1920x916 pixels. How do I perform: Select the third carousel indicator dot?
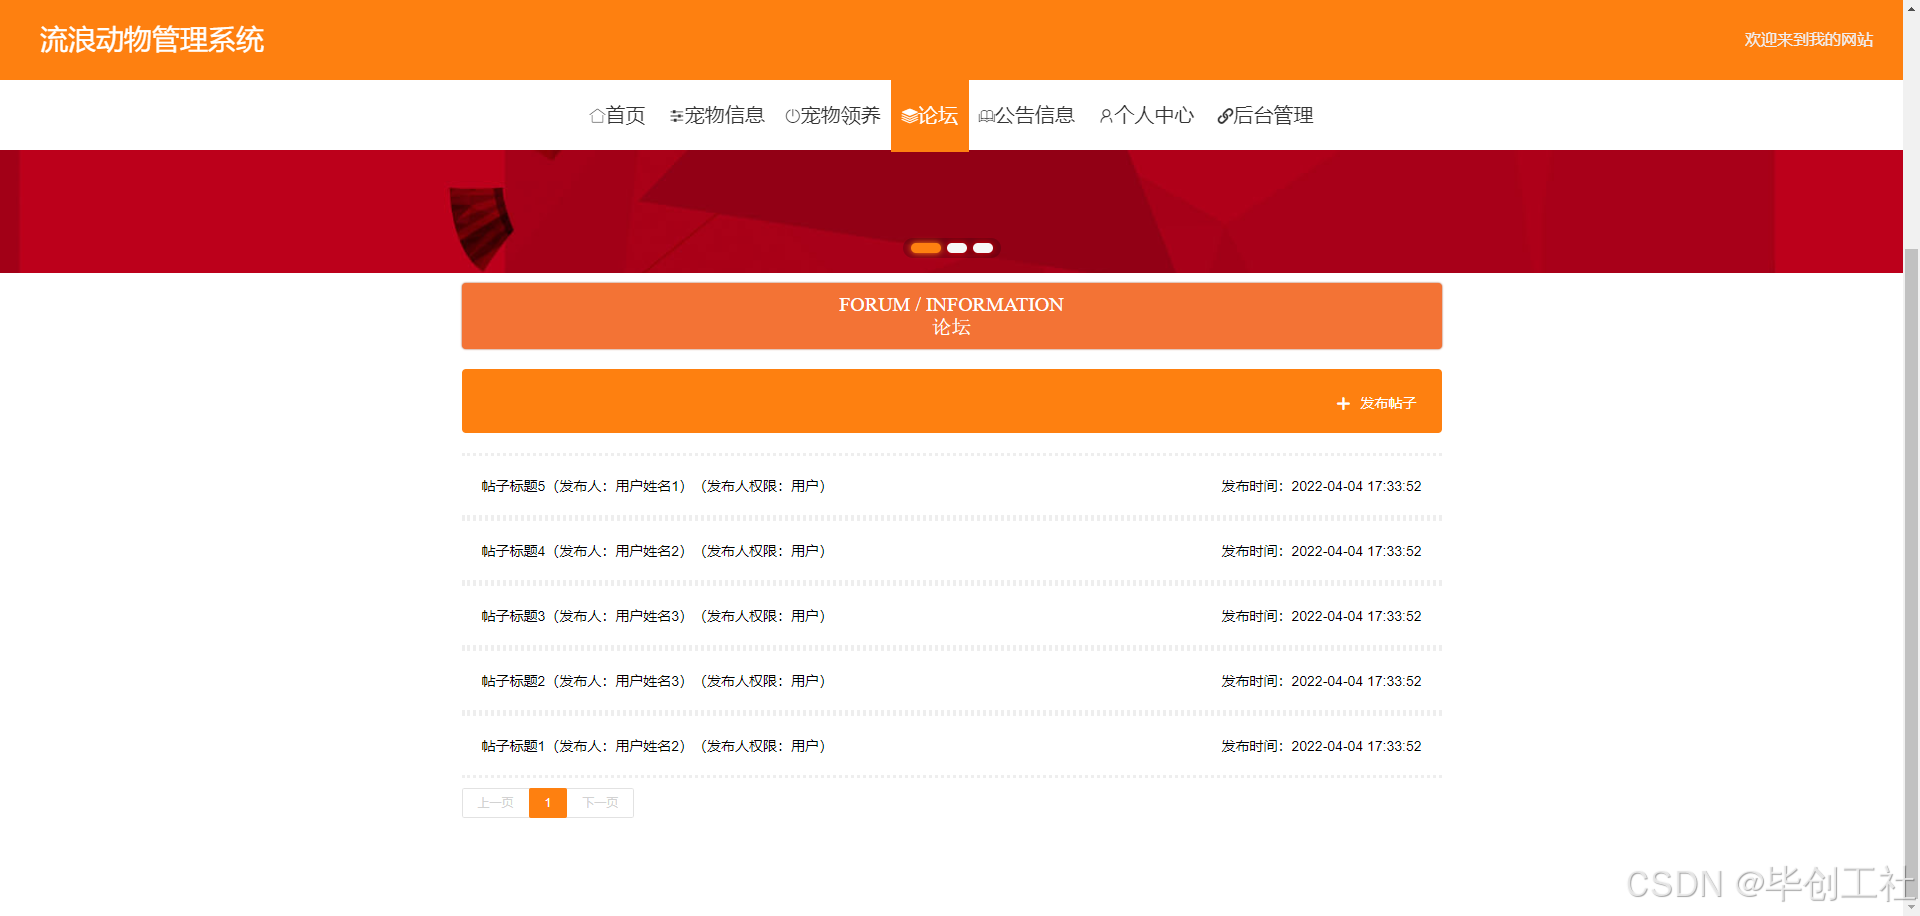(983, 248)
